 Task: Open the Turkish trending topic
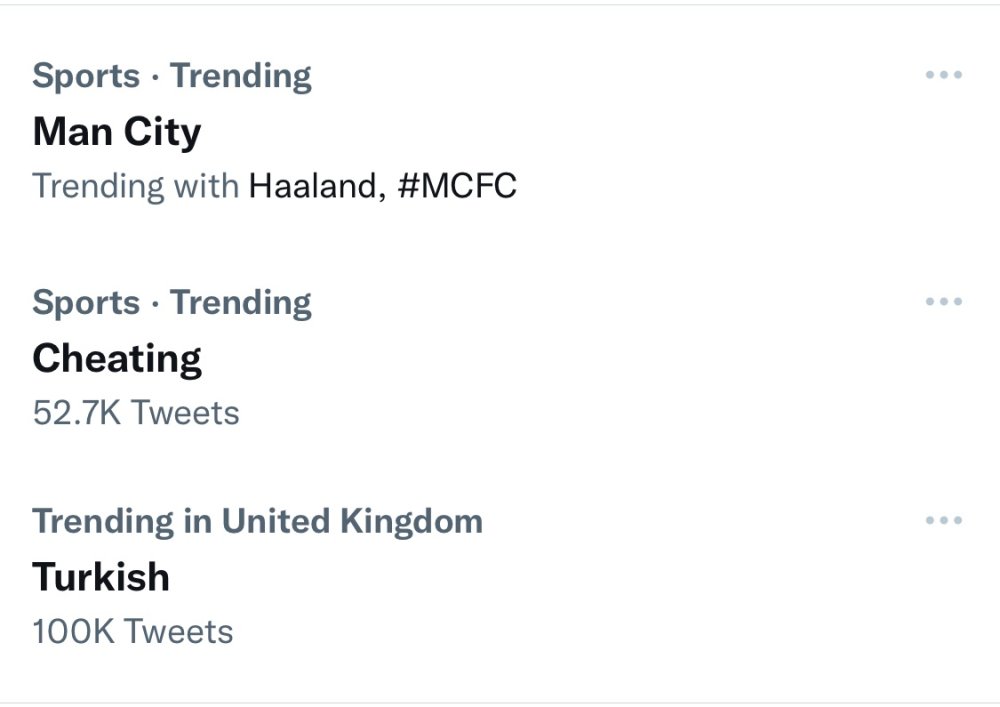101,577
